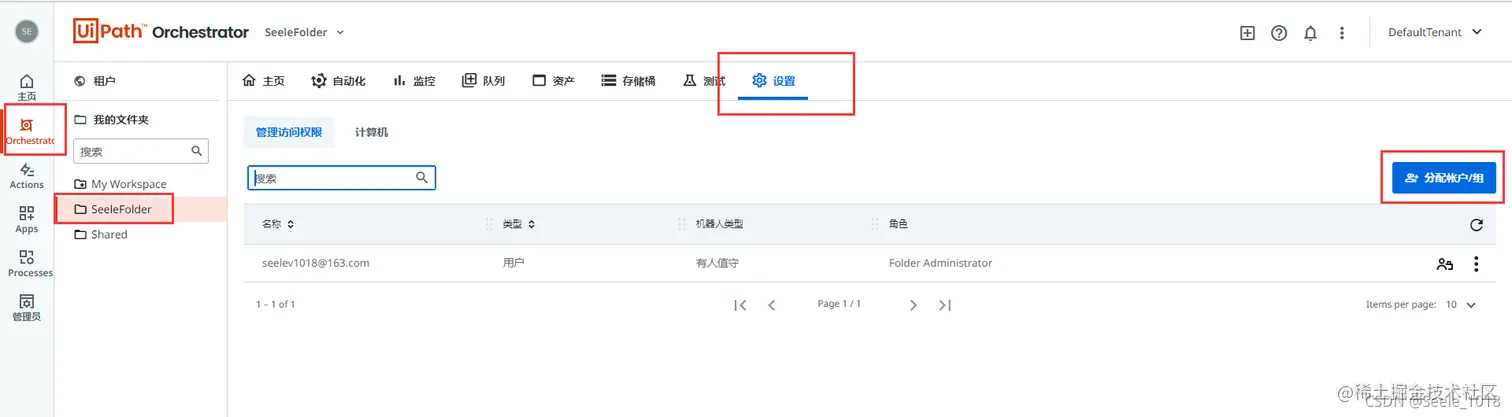This screenshot has height=417, width=1512.
Task: Click the magnifier in the access search box
Action: tap(422, 178)
